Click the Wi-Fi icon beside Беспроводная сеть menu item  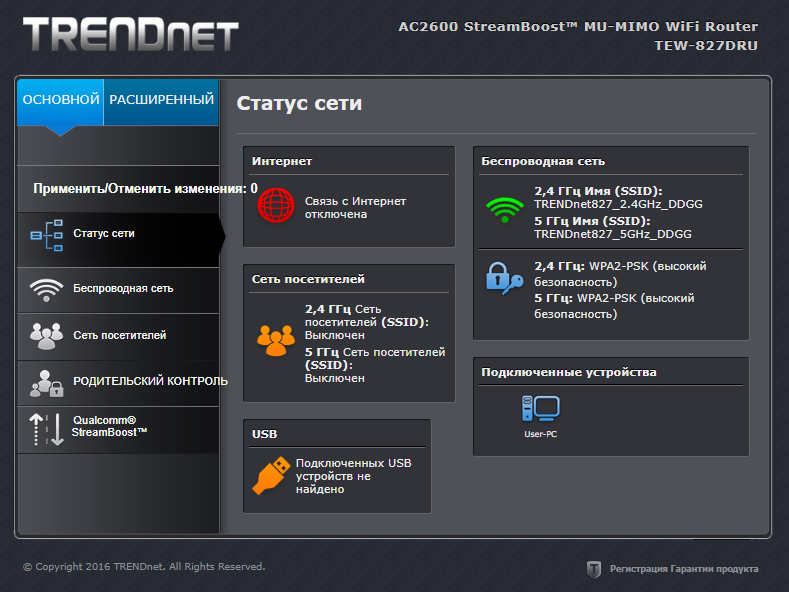click(46, 290)
